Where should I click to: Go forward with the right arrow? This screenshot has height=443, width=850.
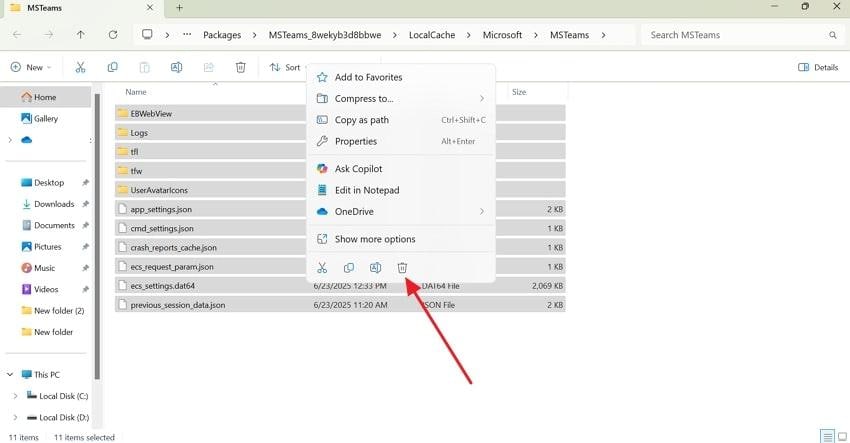point(49,35)
